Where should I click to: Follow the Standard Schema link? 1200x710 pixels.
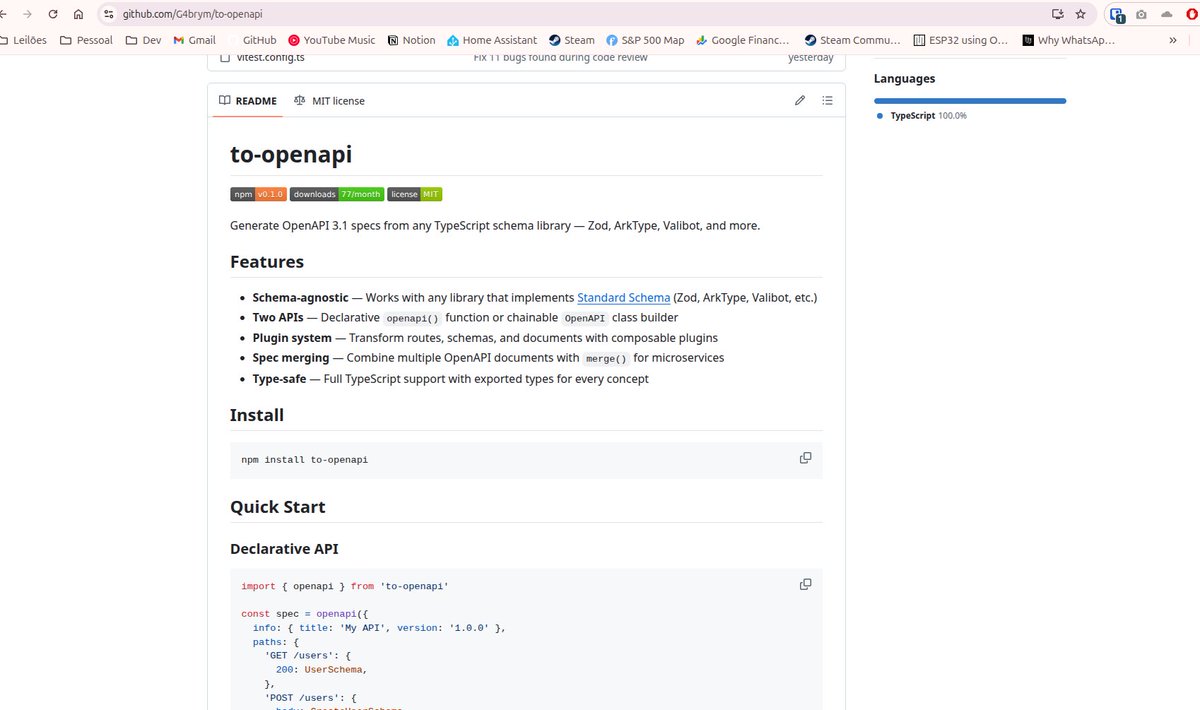point(624,297)
